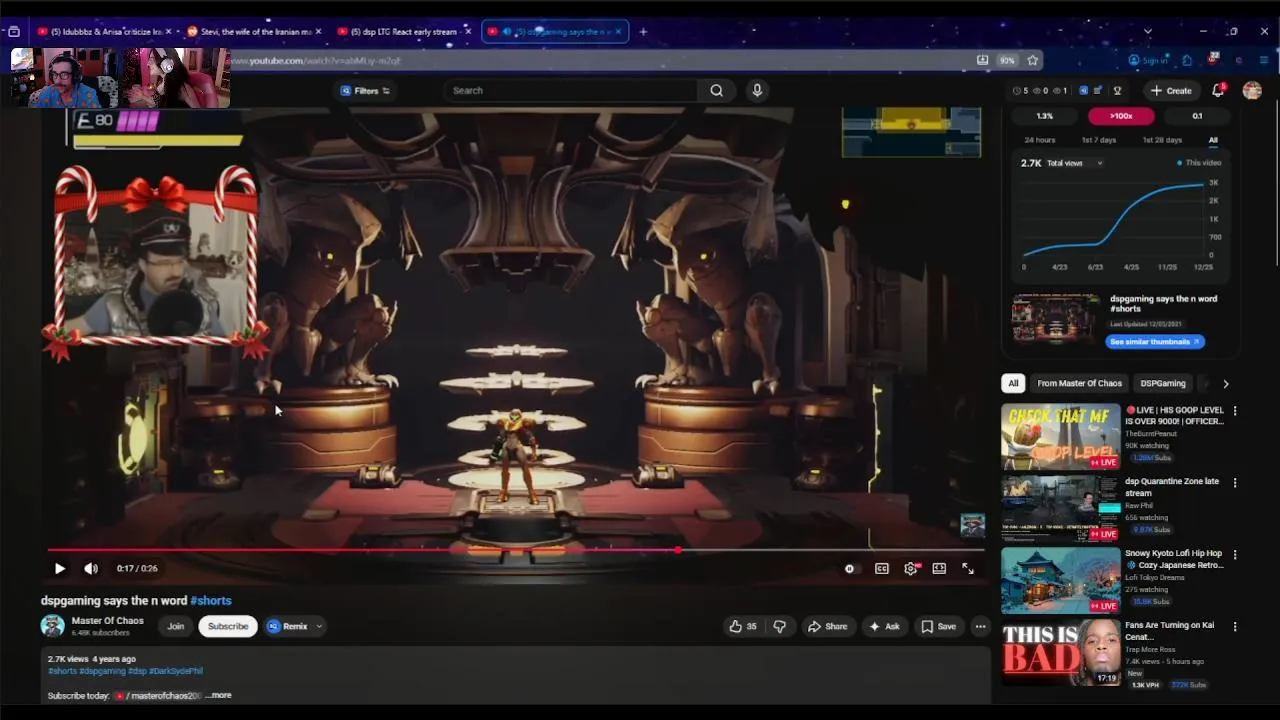Open the Create menu
This screenshot has width=1280, height=720.
tap(1171, 90)
